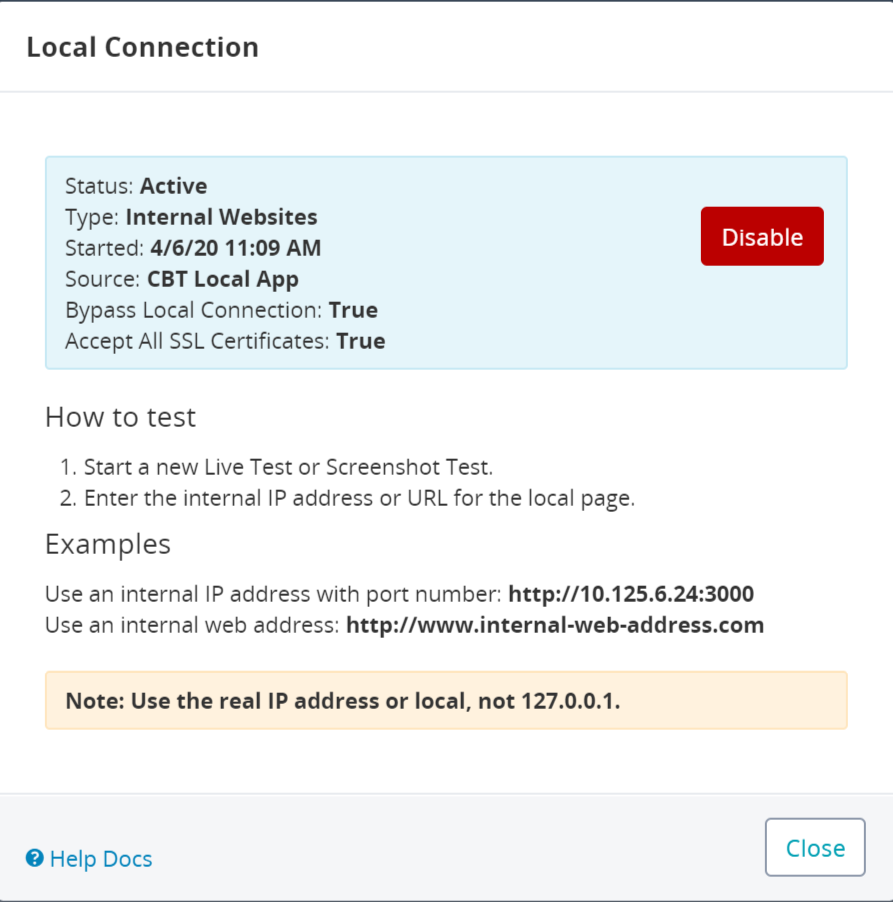
Task: Click the orange note about 127.0.0.1
Action: coord(446,701)
